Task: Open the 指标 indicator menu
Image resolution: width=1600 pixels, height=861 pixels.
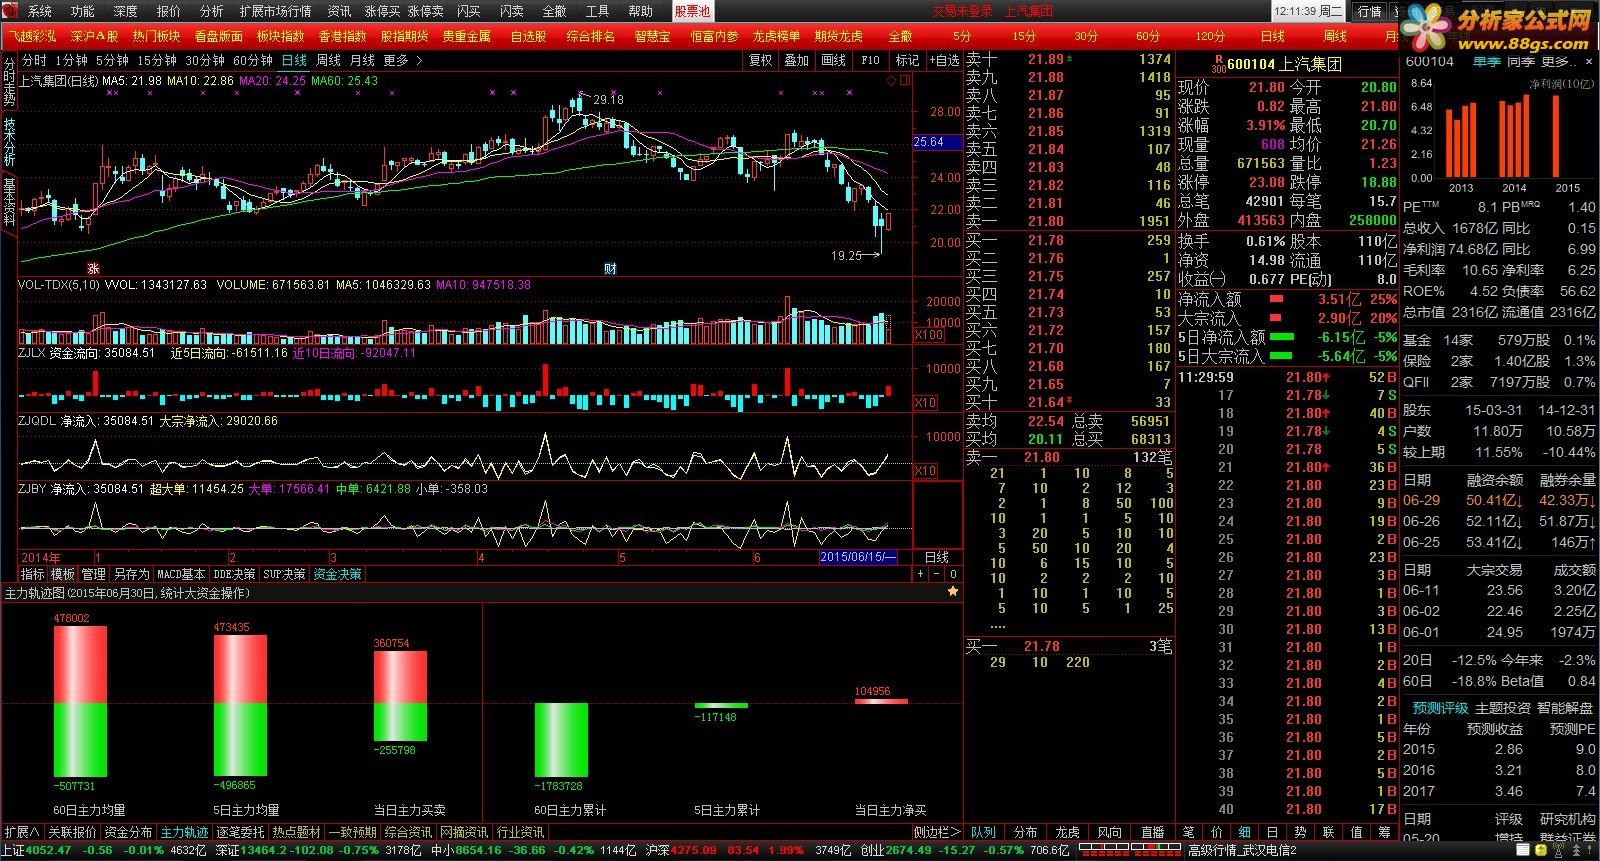Action: pos(33,574)
